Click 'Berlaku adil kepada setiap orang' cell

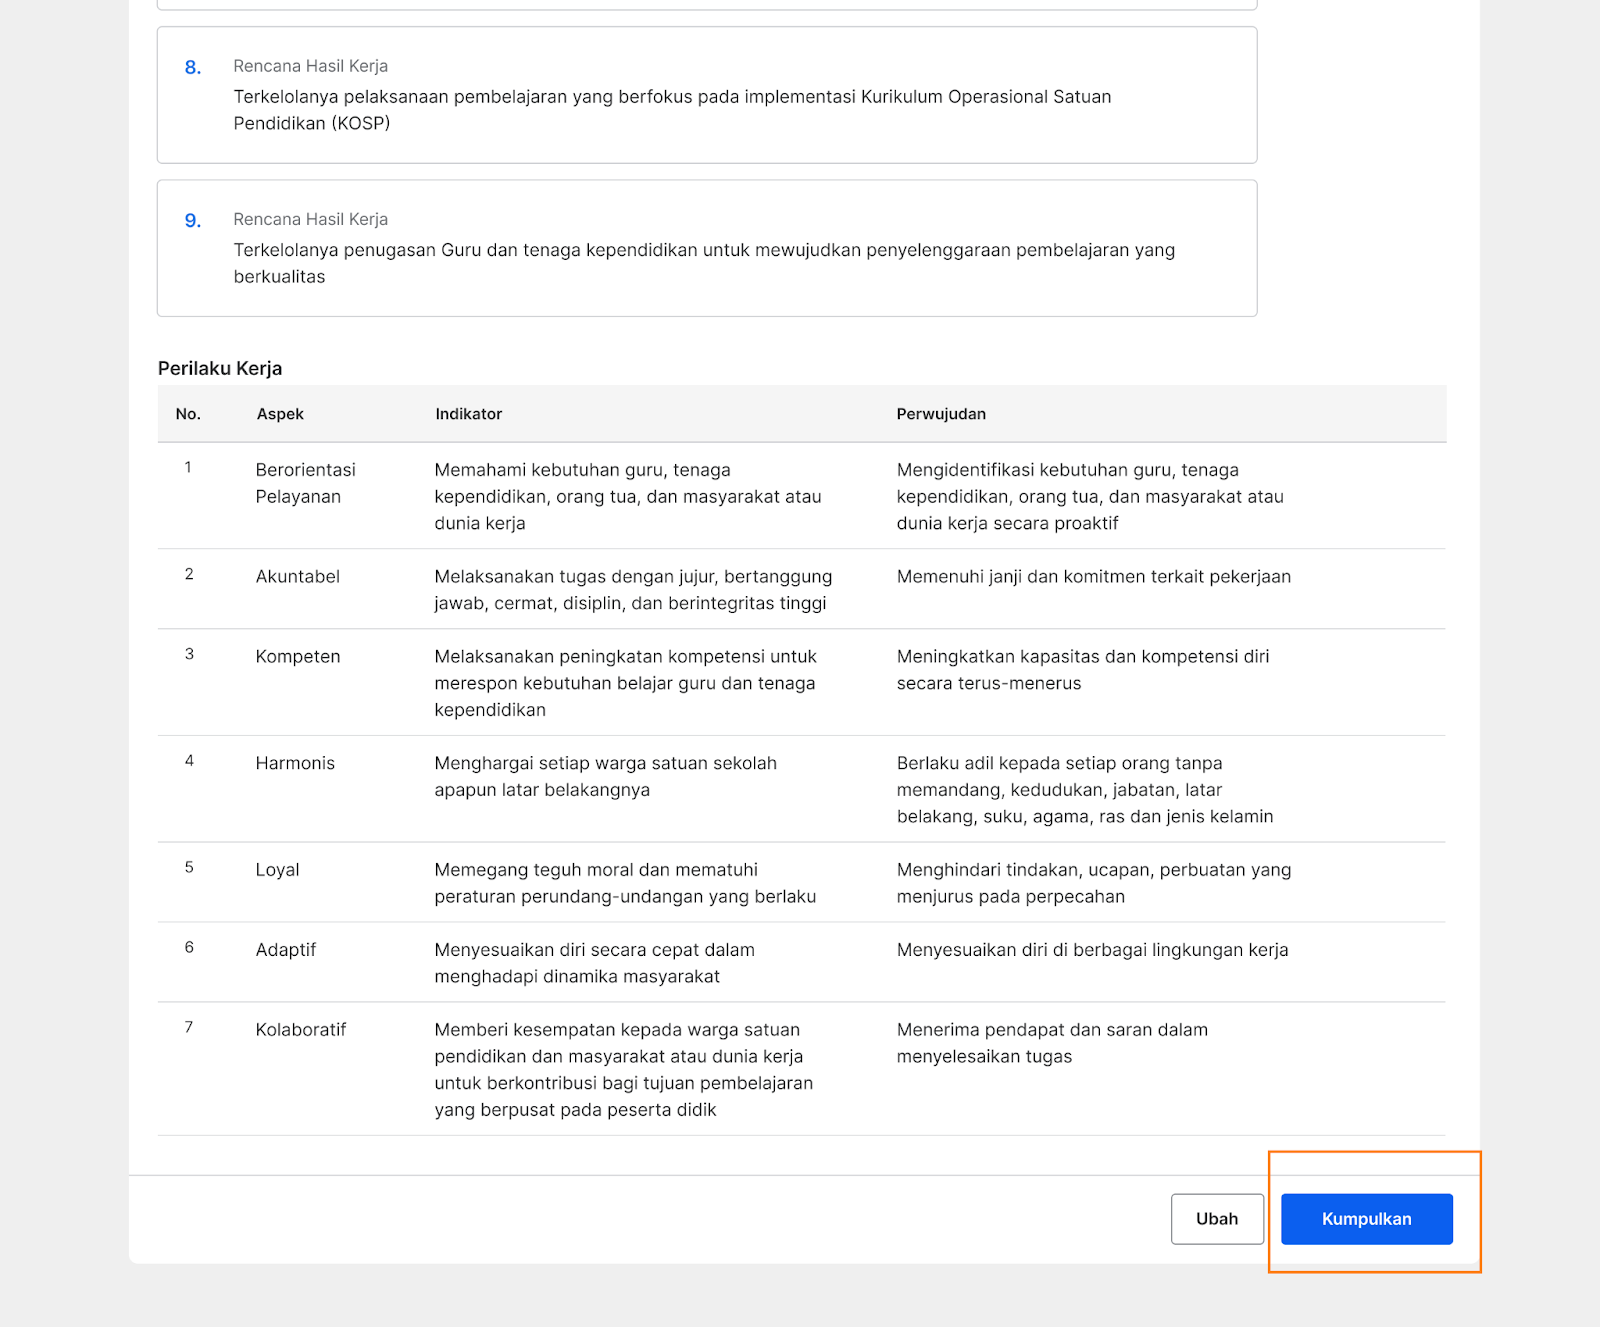tap(1085, 790)
